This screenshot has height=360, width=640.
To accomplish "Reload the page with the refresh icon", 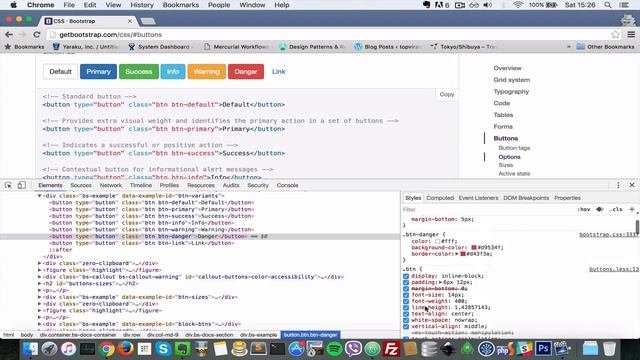I will point(37,35).
